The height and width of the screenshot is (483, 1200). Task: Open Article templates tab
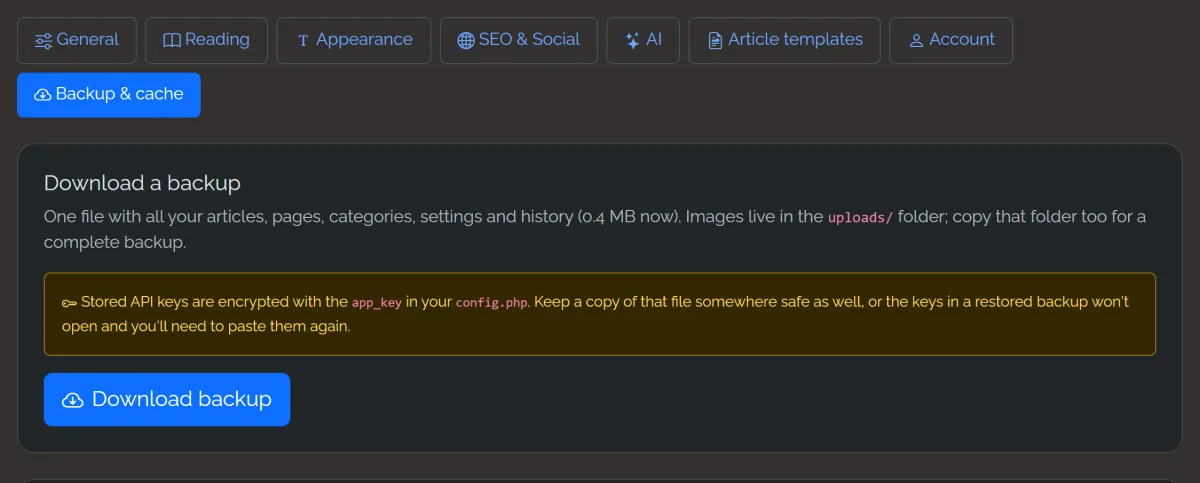click(785, 40)
